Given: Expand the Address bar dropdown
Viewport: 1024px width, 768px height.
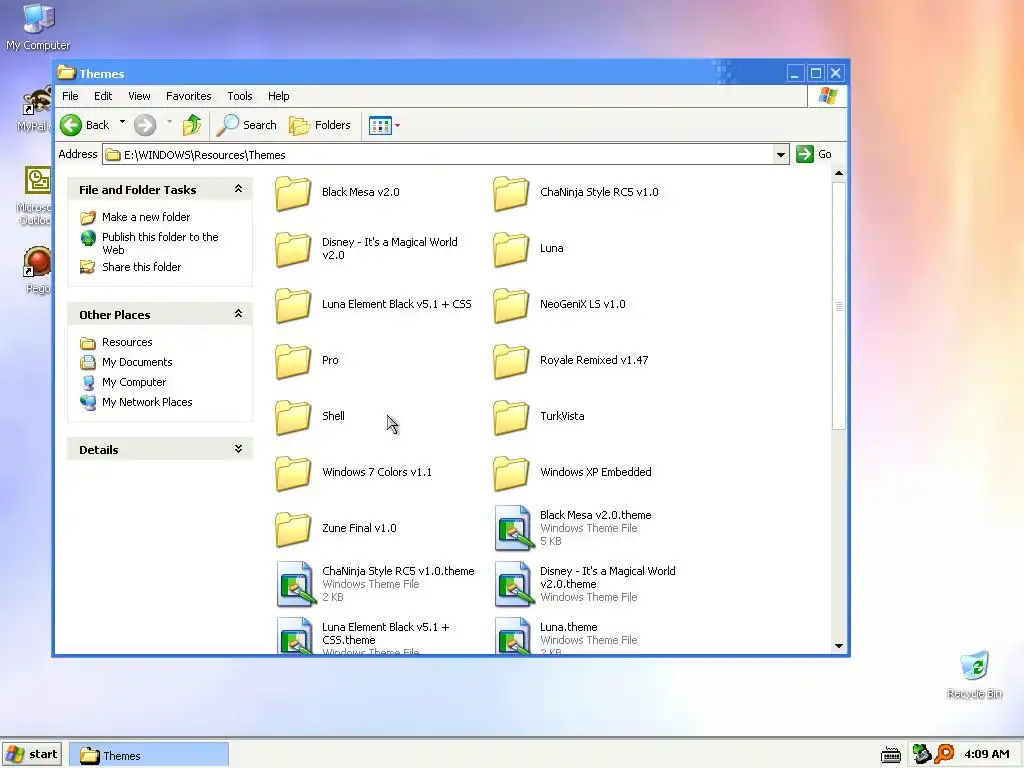Looking at the screenshot, I should point(780,155).
